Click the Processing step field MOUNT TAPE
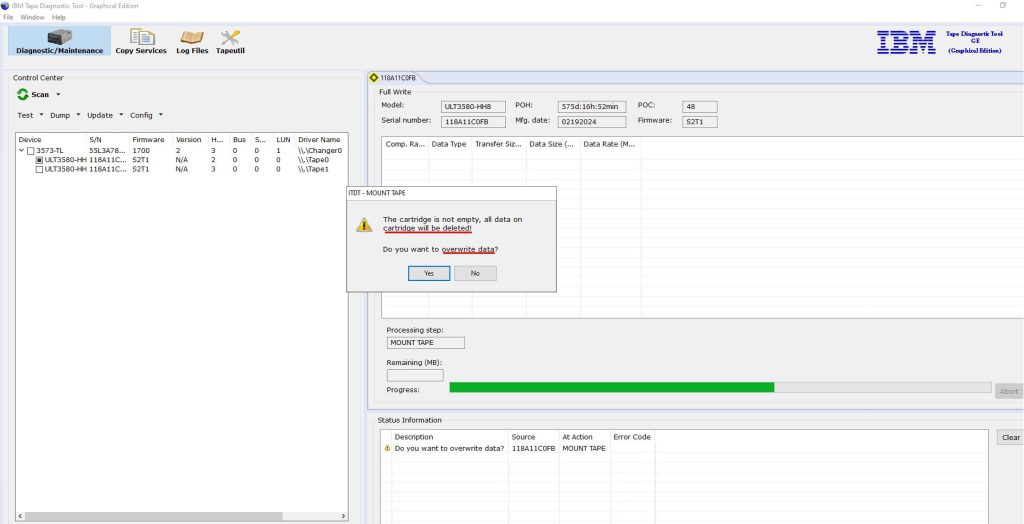The image size is (1024, 524). 426,342
